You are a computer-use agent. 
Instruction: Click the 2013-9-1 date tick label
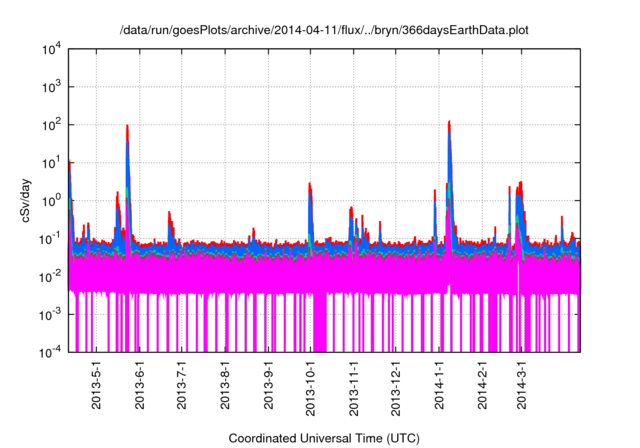268,385
